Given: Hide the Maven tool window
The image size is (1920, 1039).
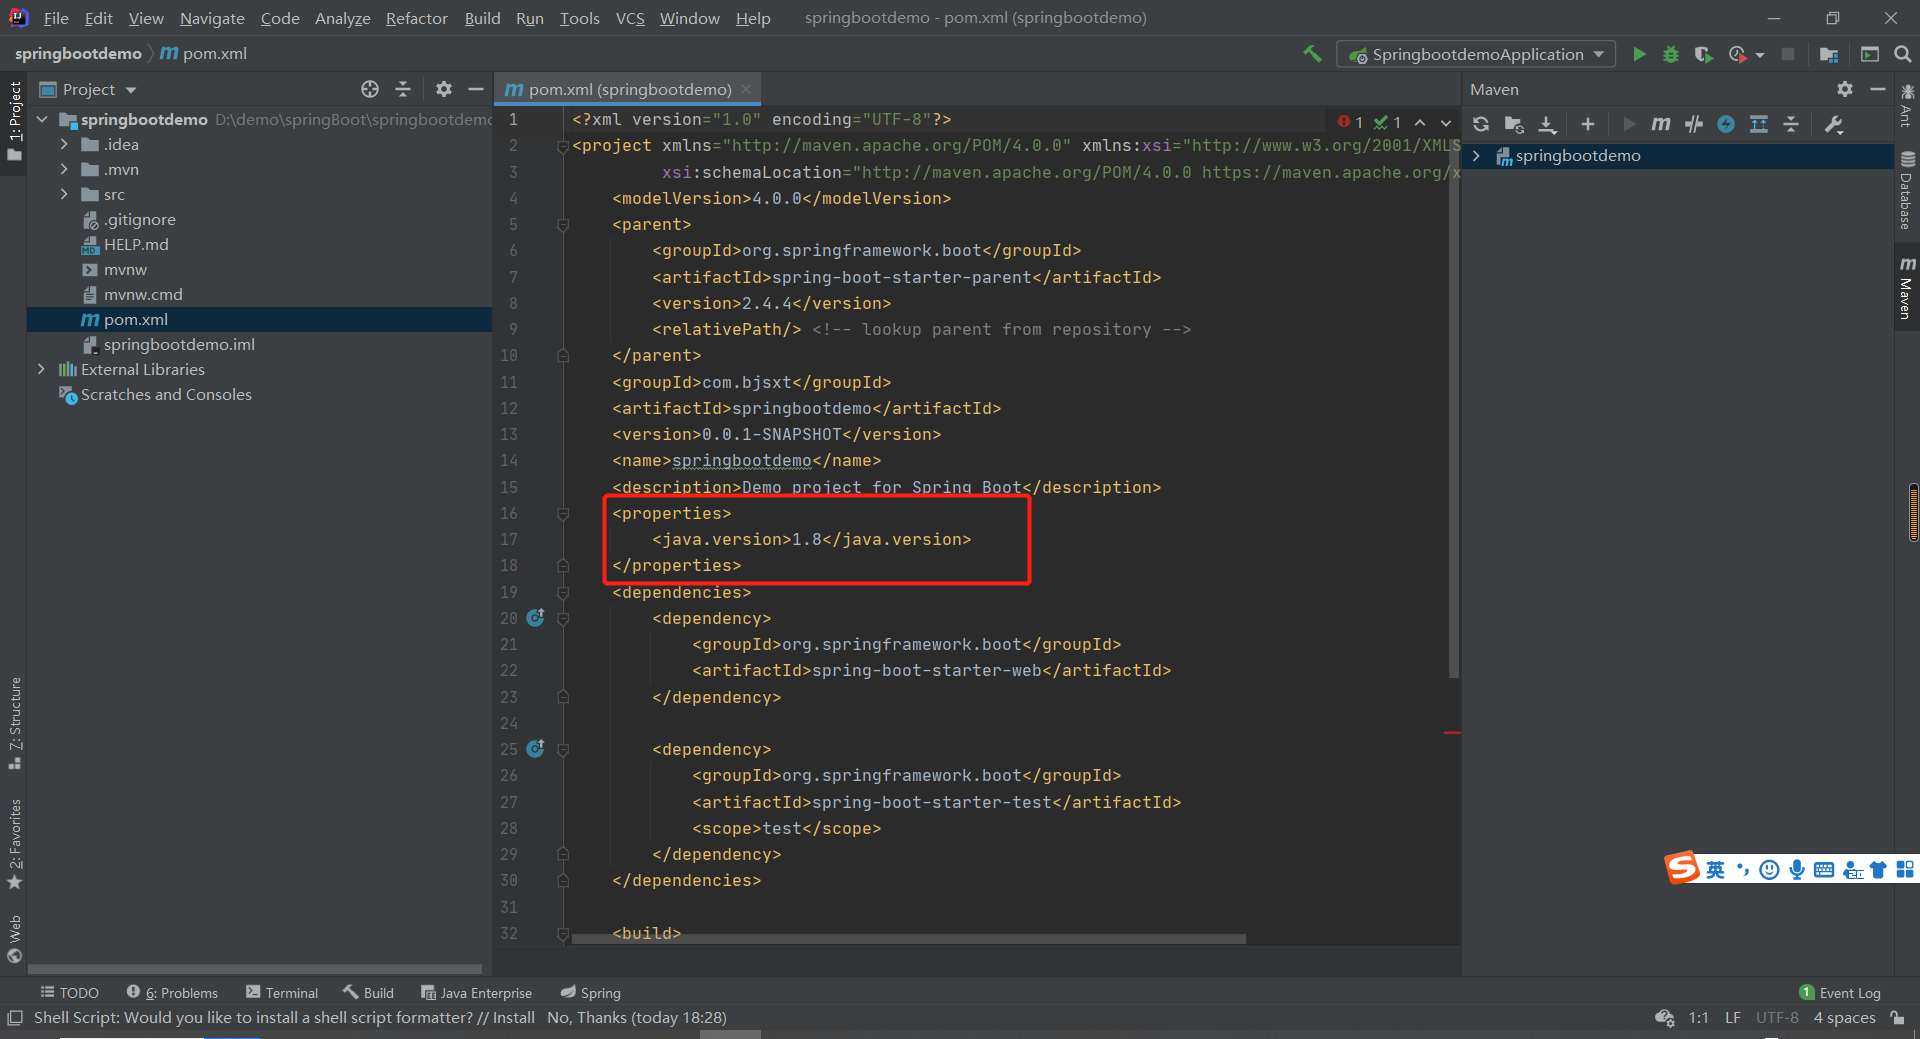Looking at the screenshot, I should coord(1878,89).
